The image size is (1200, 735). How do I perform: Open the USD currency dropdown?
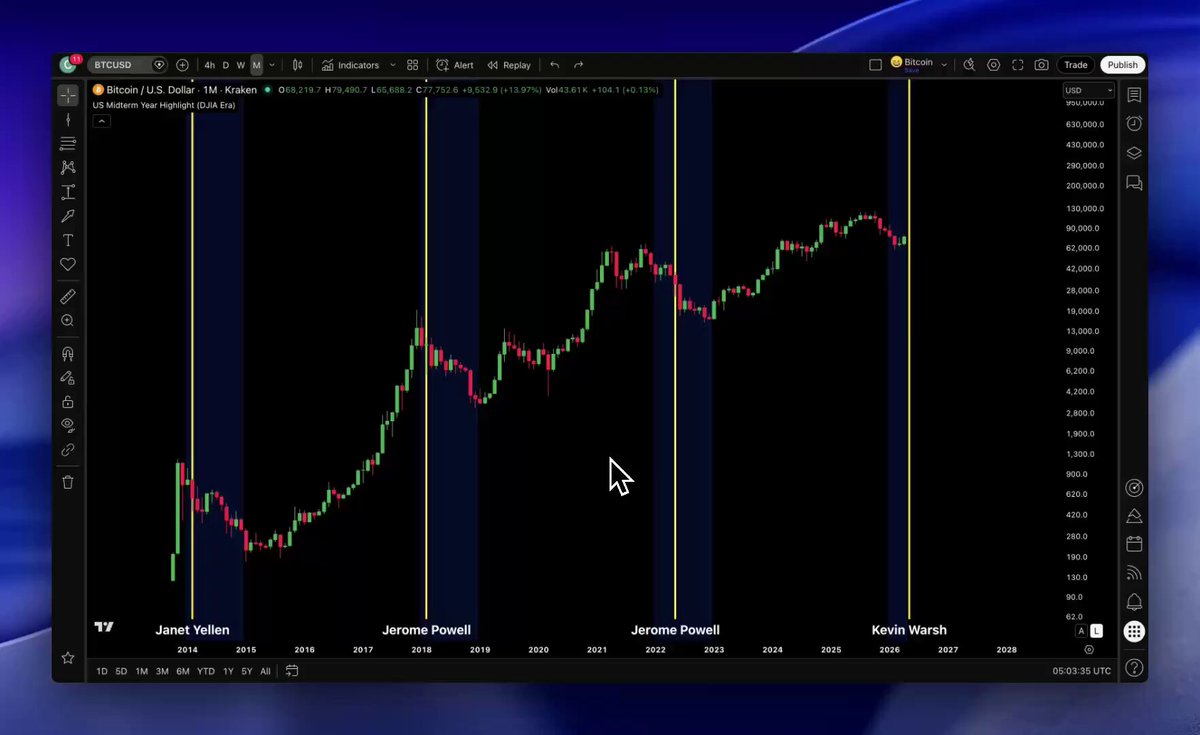[1088, 91]
